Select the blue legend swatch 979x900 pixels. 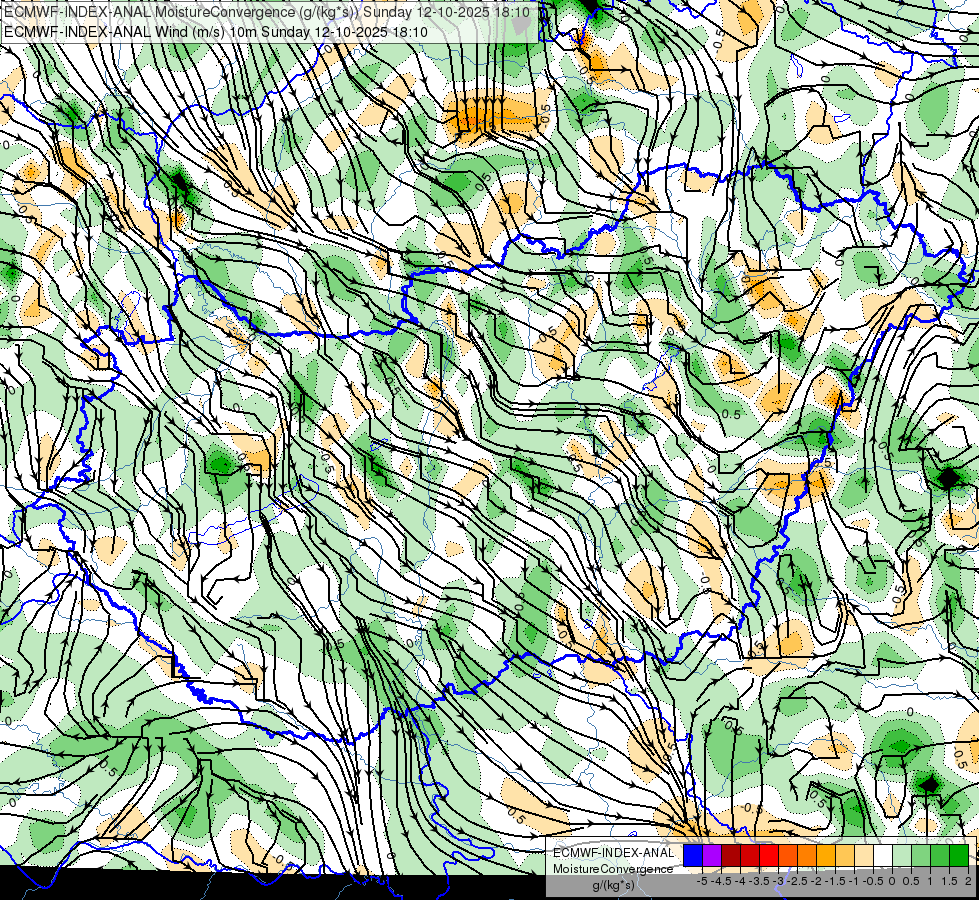(x=693, y=855)
